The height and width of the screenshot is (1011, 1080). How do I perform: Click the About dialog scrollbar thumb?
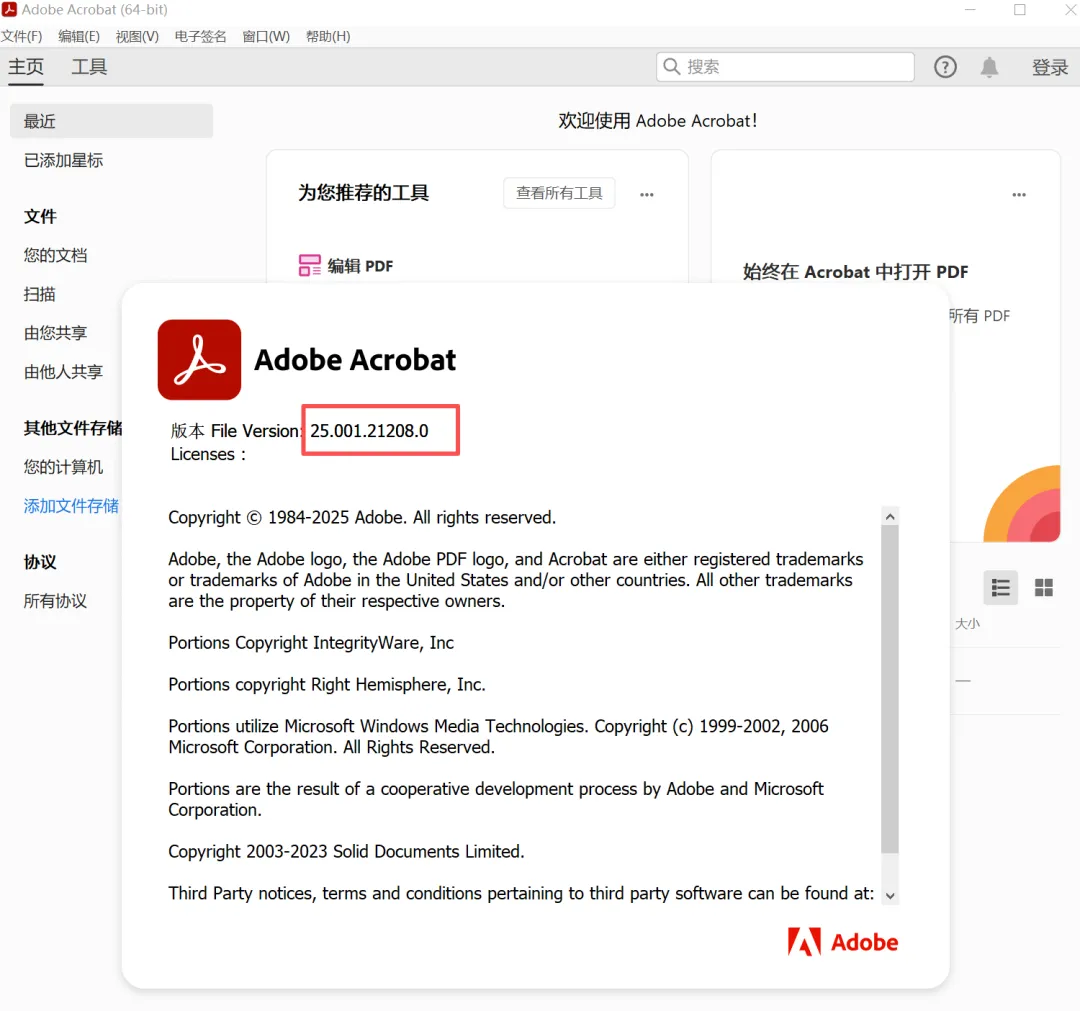tap(890, 689)
